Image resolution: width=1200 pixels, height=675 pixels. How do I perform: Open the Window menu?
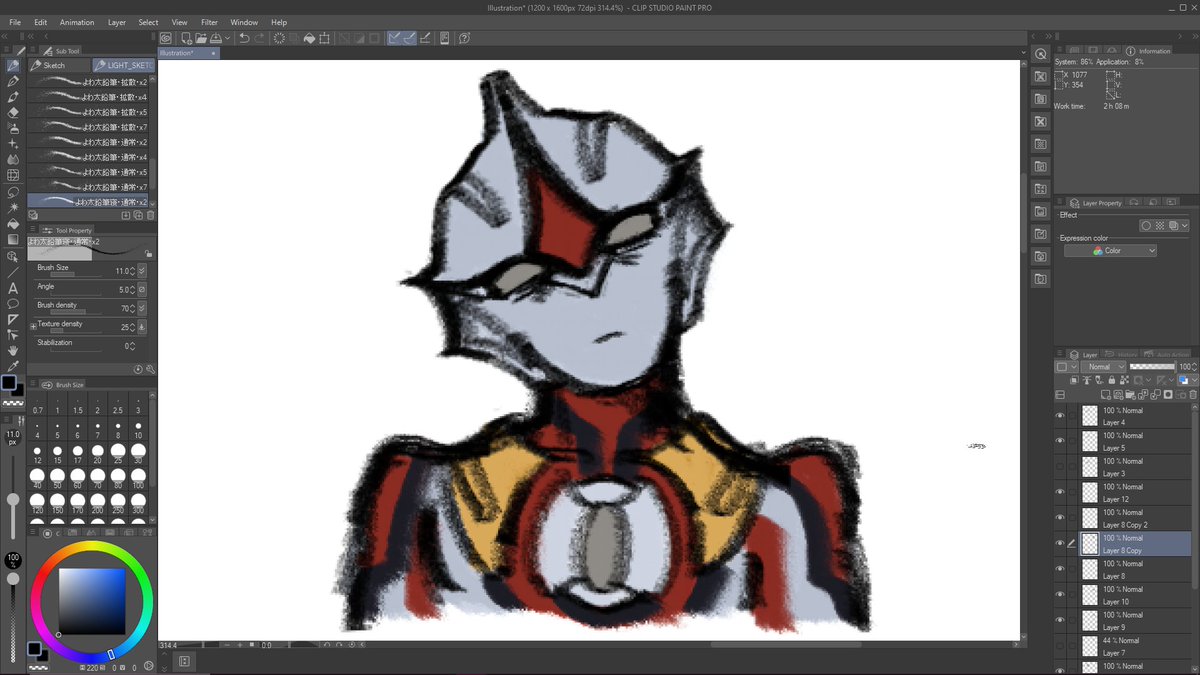tap(244, 22)
